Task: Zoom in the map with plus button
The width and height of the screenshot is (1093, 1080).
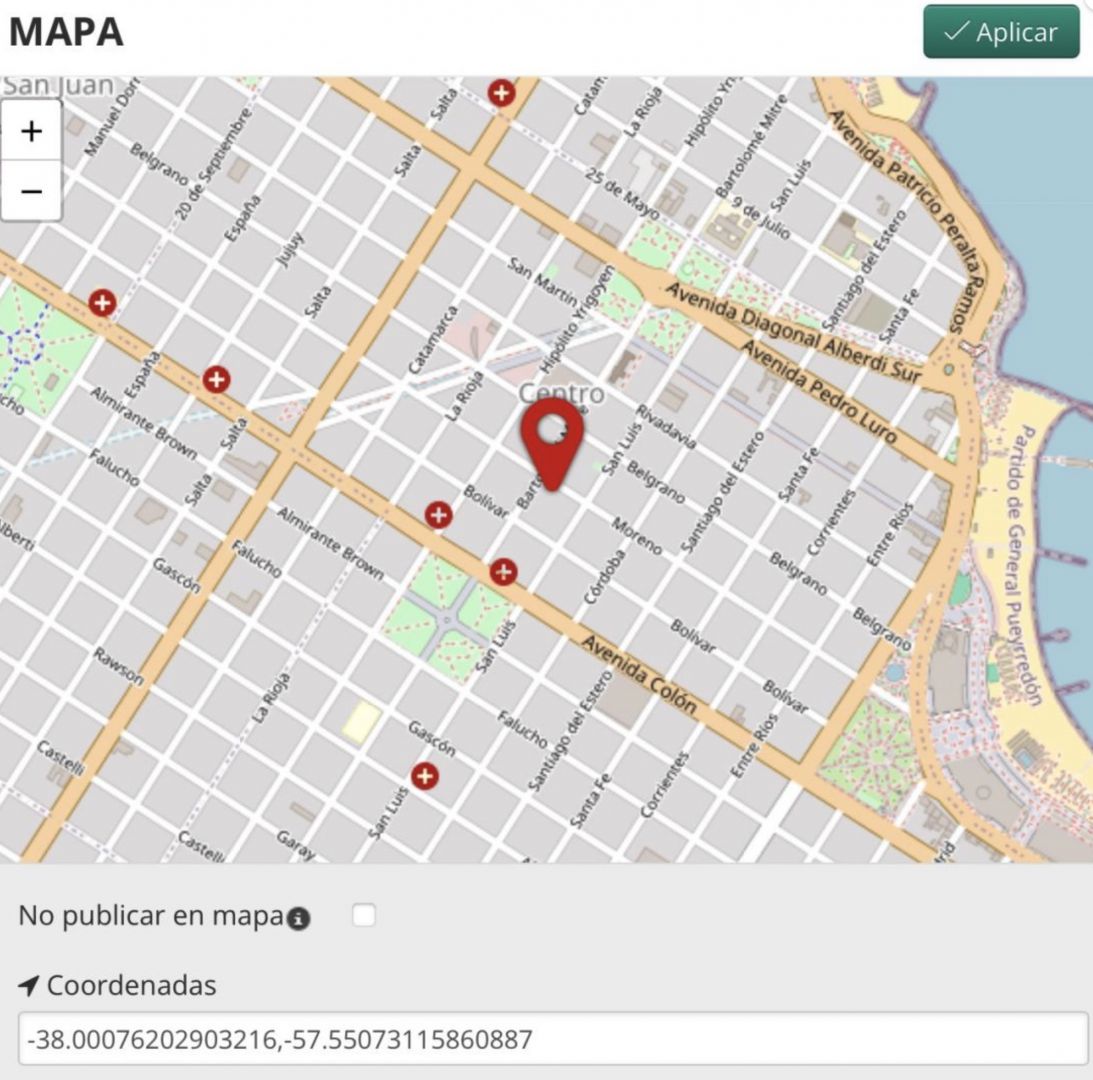Action: [x=31, y=131]
